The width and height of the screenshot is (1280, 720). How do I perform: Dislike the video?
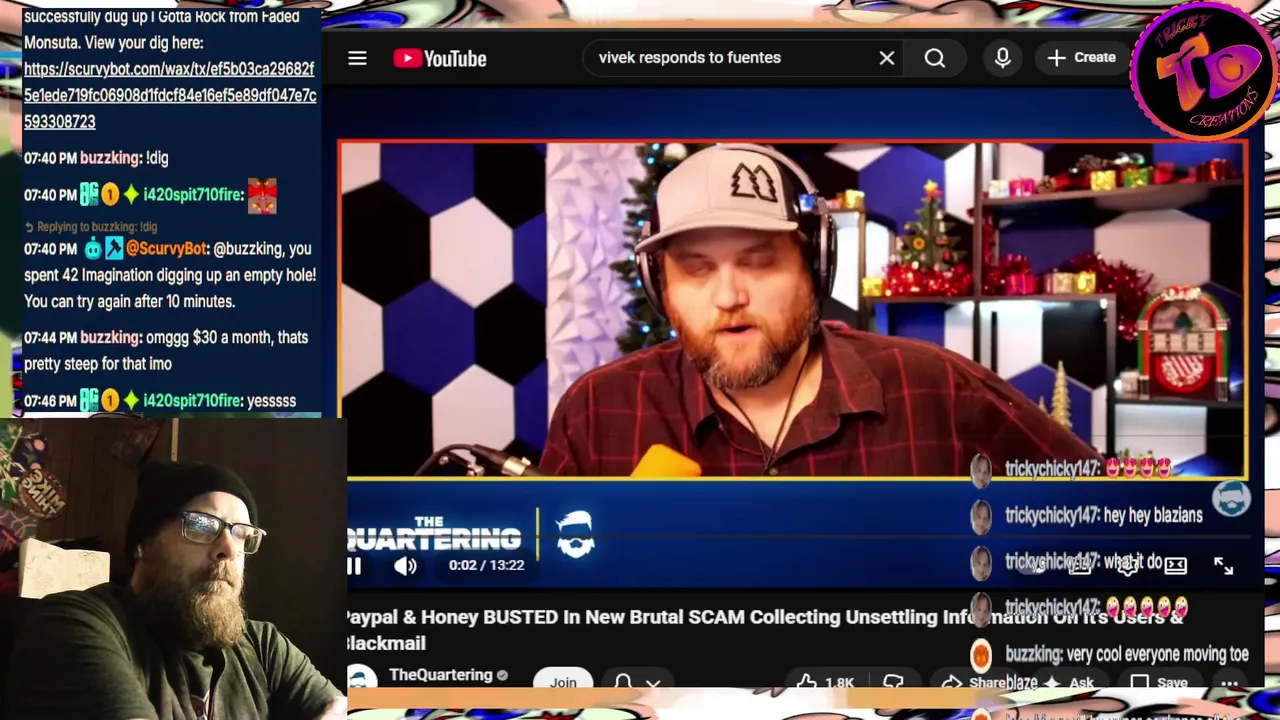coord(893,683)
